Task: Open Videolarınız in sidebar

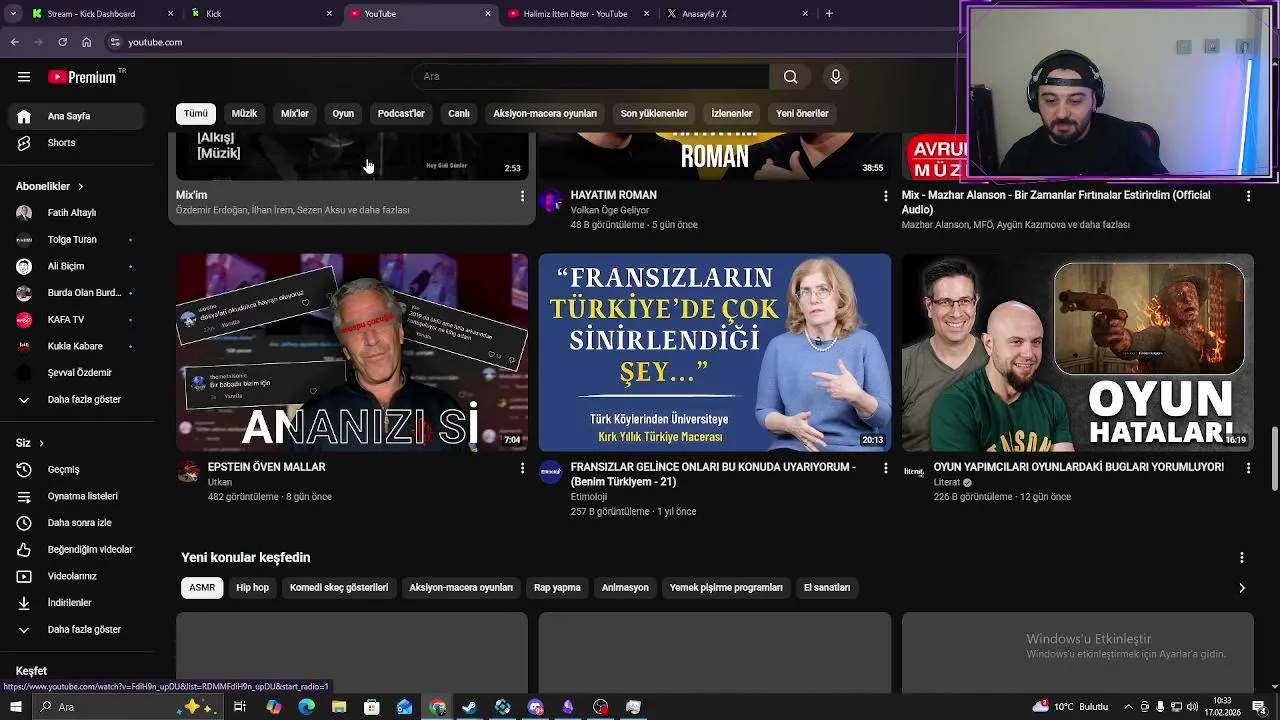Action: pos(77,576)
